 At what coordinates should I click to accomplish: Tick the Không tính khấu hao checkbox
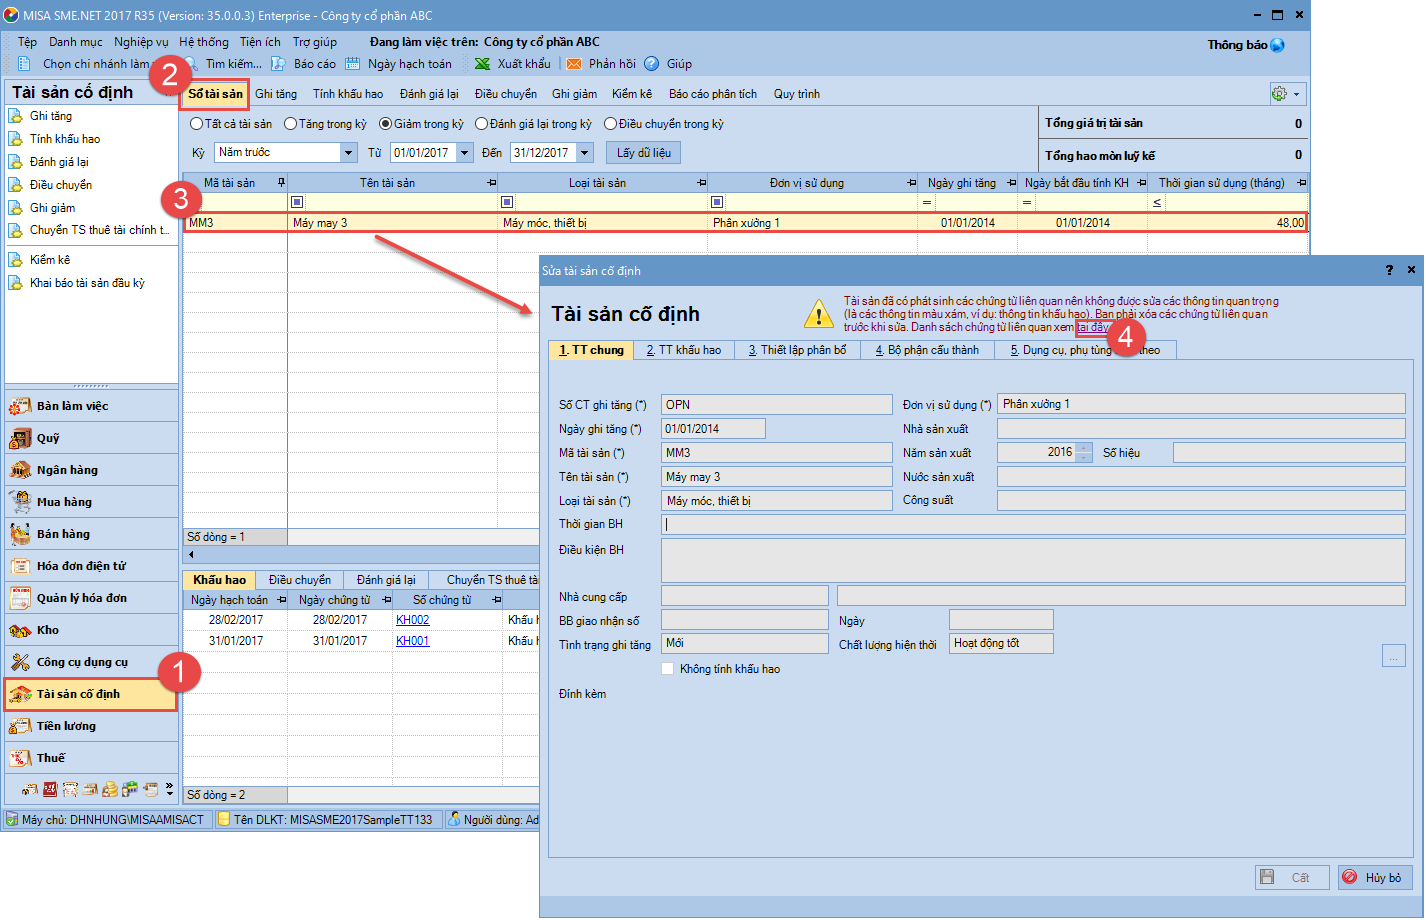tap(668, 669)
